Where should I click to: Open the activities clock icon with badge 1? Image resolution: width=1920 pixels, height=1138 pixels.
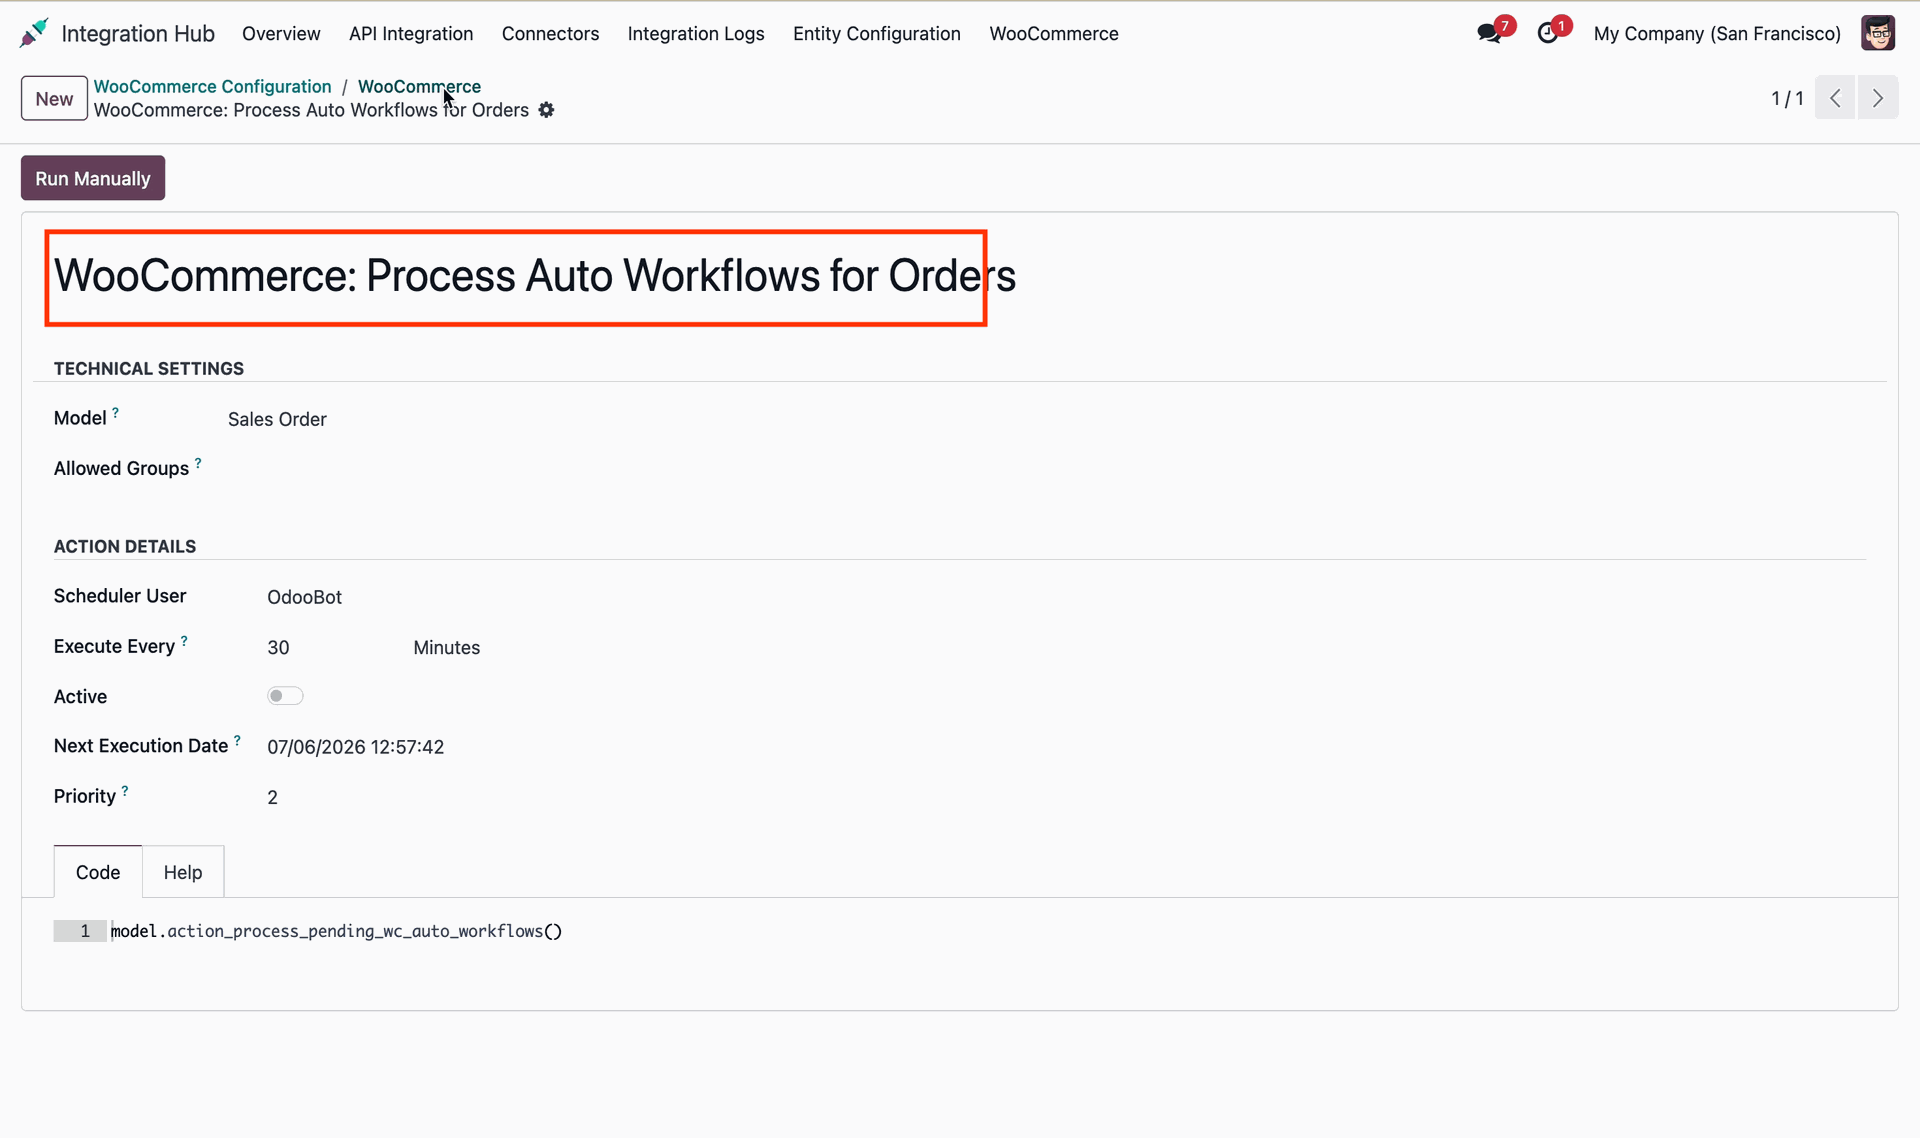[x=1548, y=33]
